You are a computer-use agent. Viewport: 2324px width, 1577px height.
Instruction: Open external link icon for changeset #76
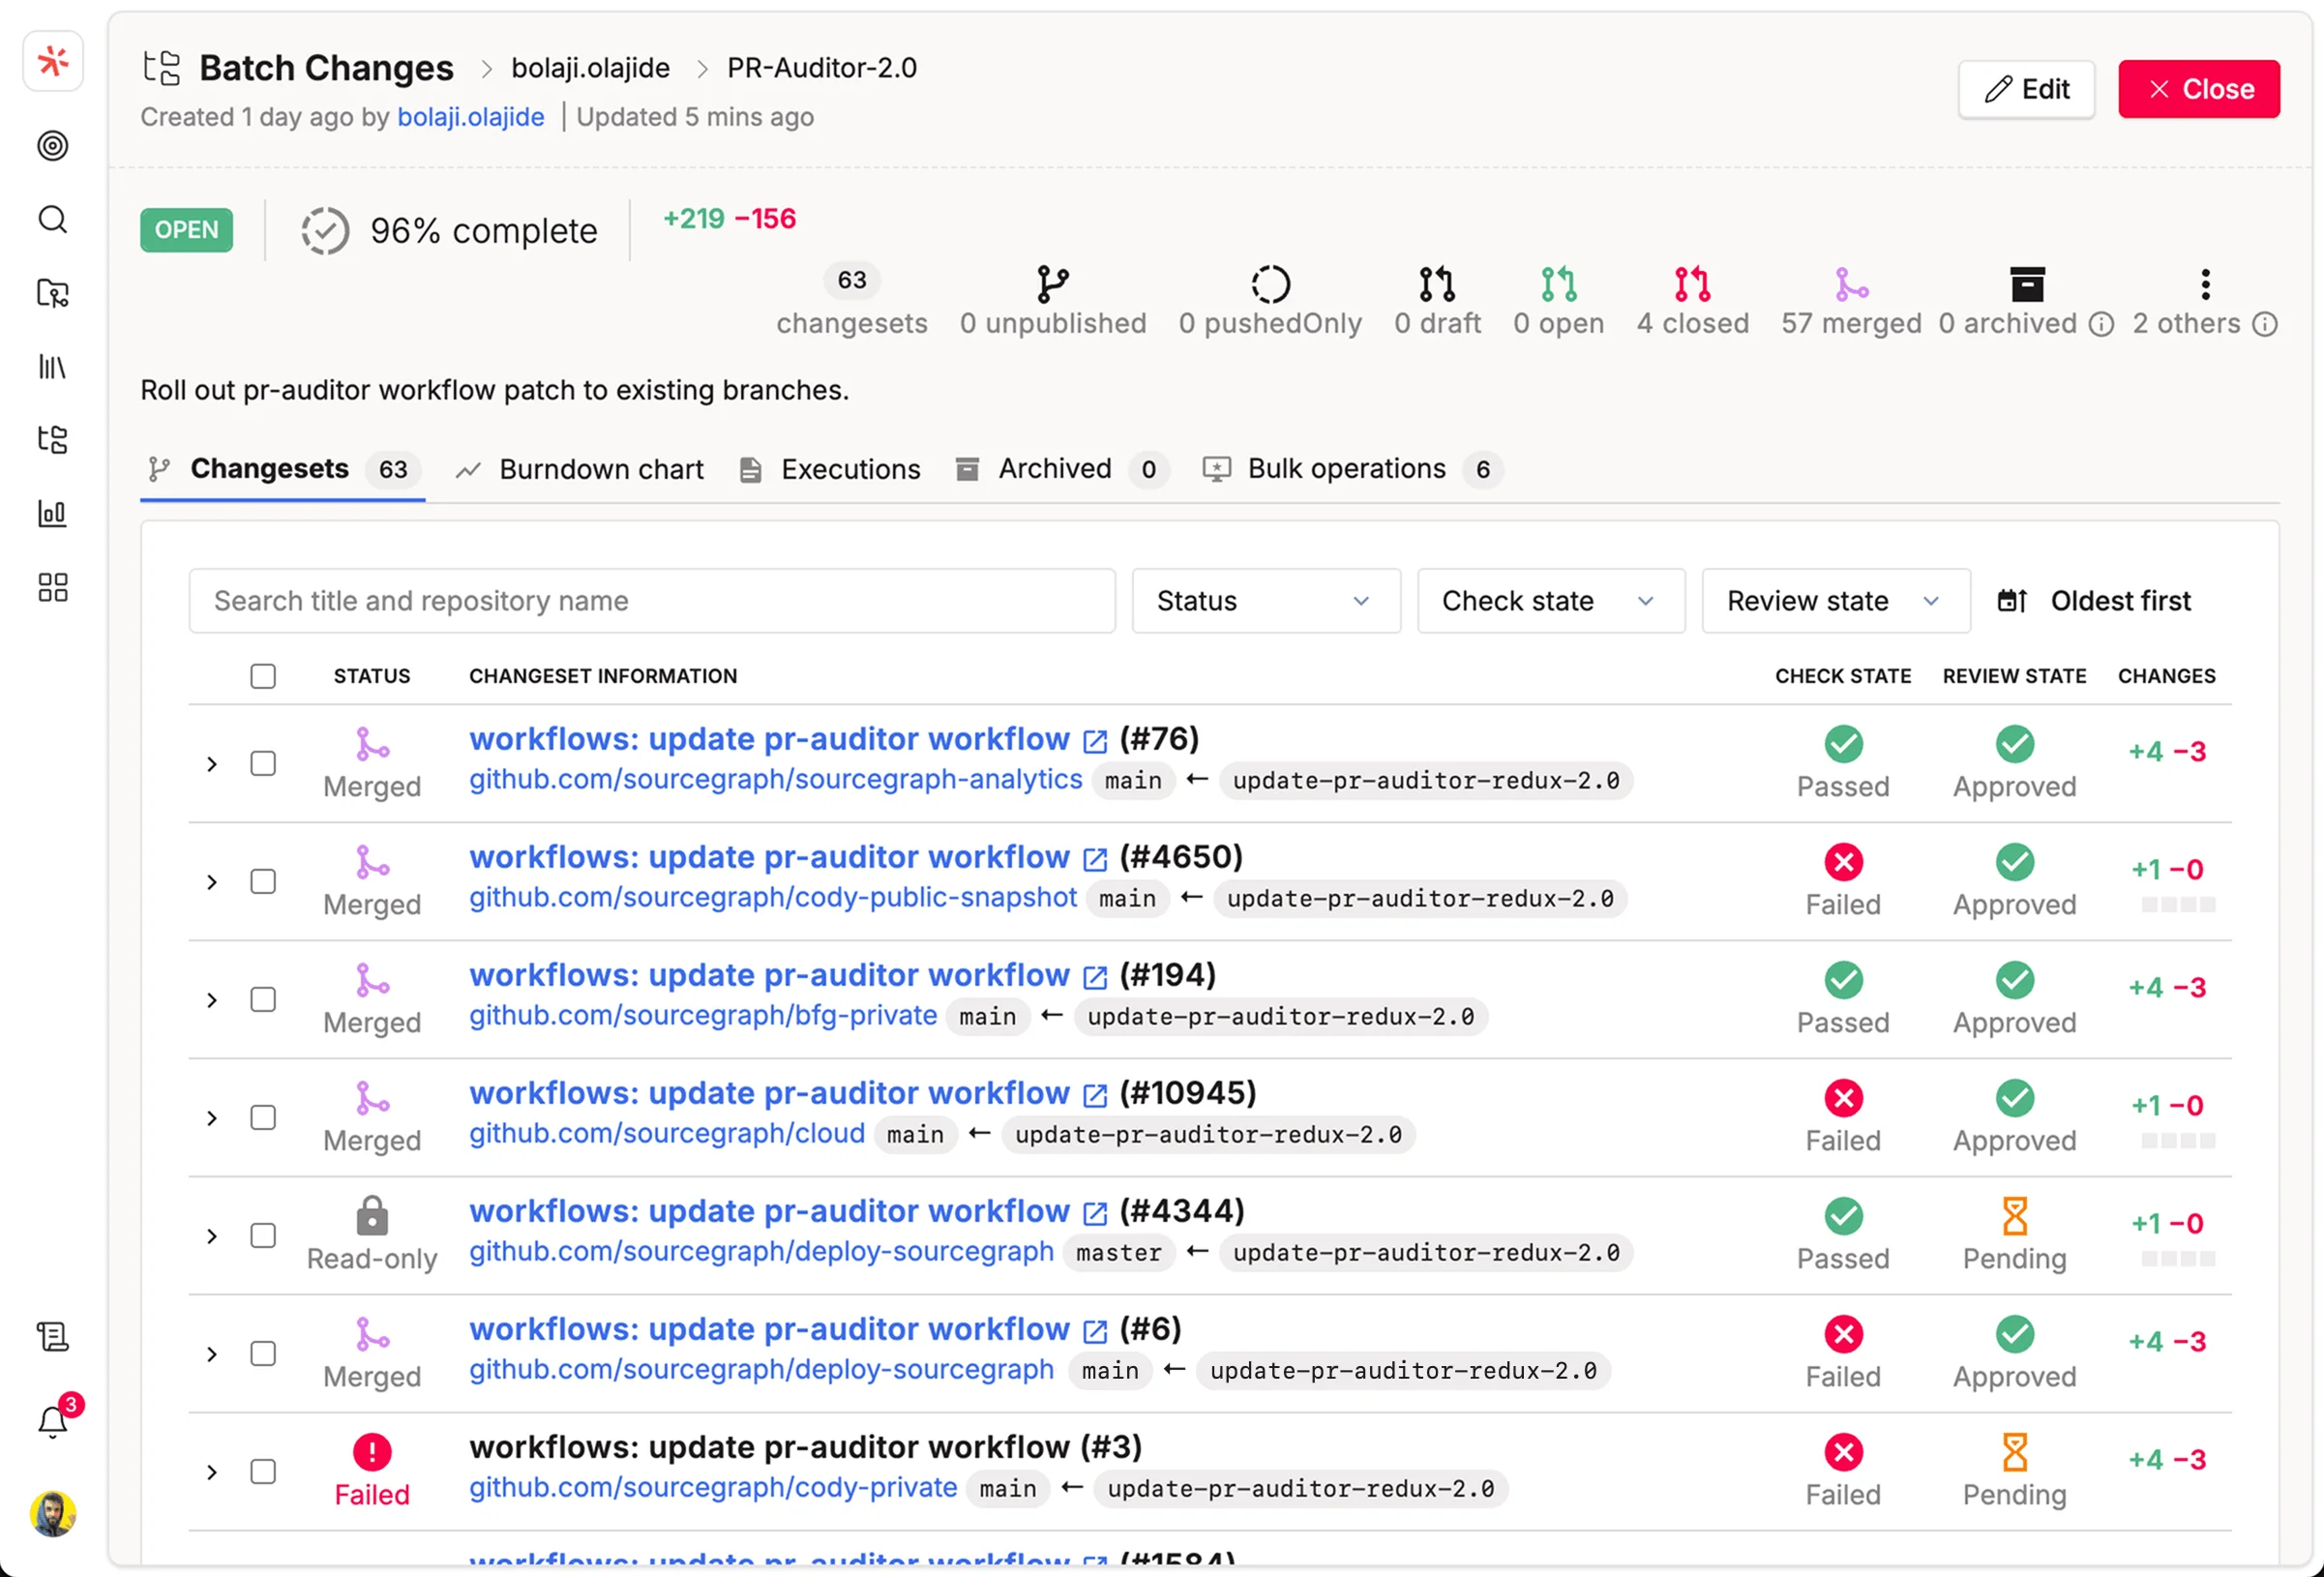[1095, 741]
